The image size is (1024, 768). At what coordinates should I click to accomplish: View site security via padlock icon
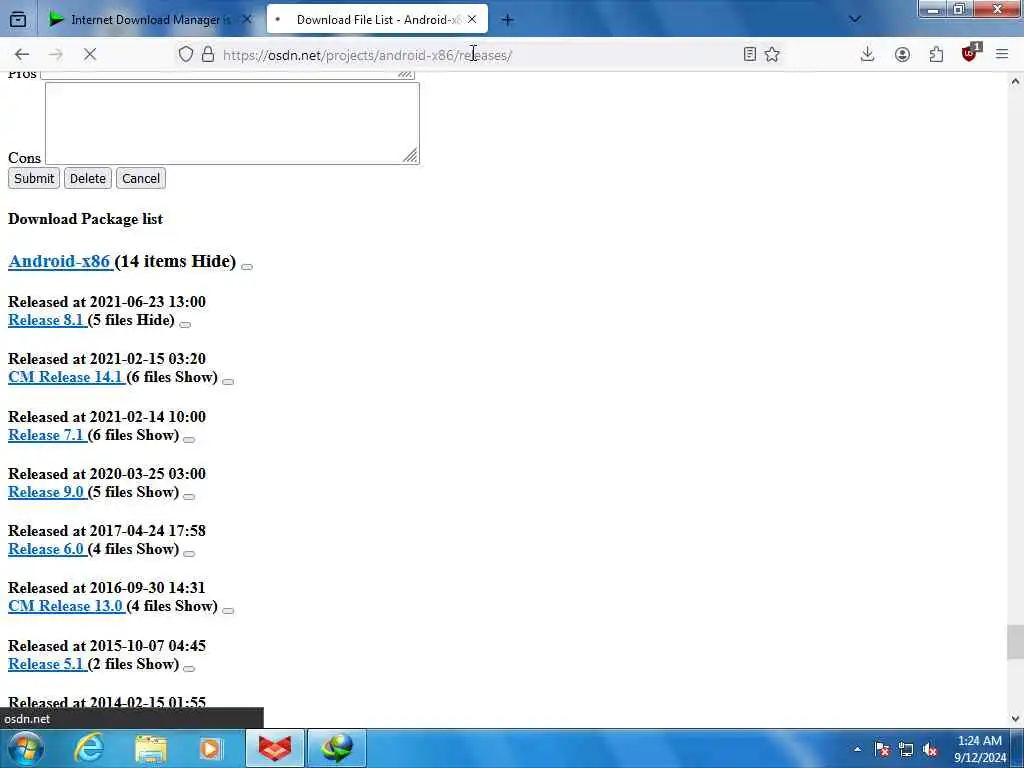(208, 55)
